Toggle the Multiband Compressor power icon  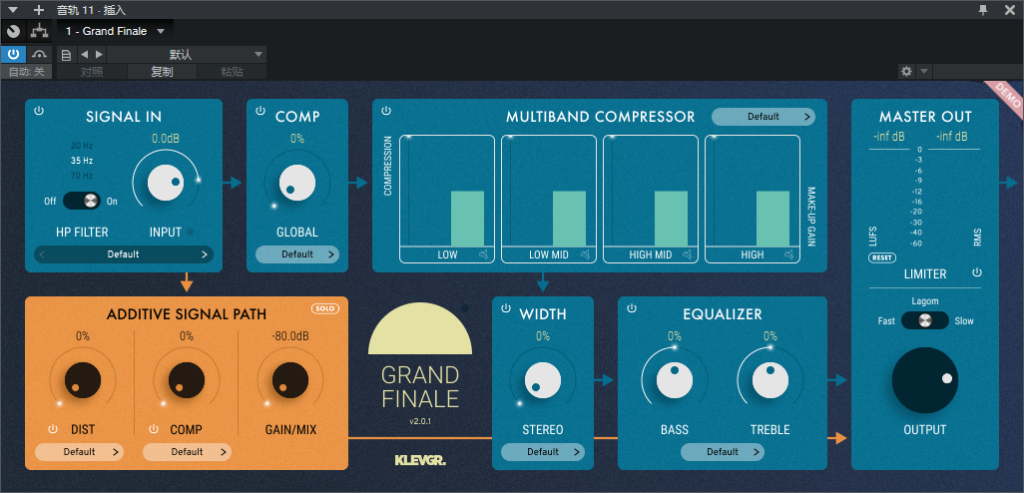[x=386, y=111]
